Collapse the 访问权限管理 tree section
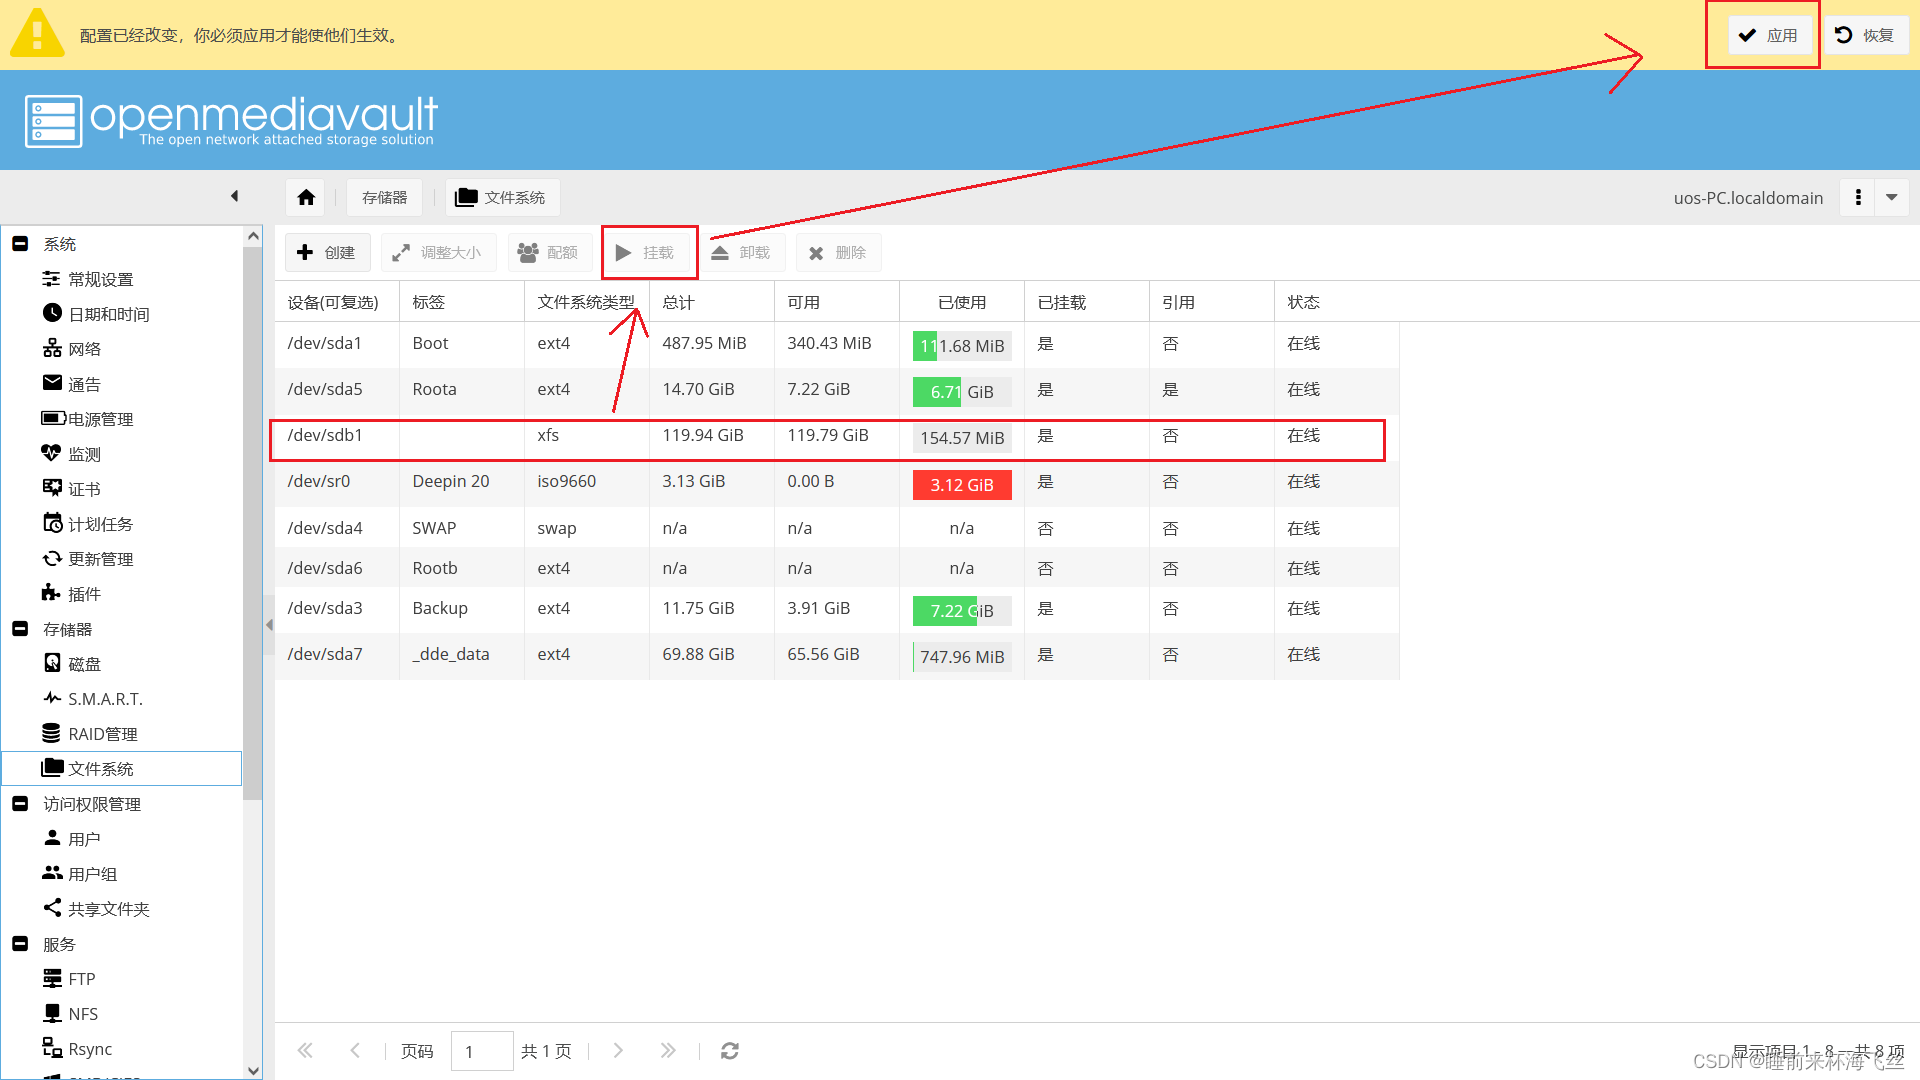Image resolution: width=1920 pixels, height=1080 pixels. point(20,804)
